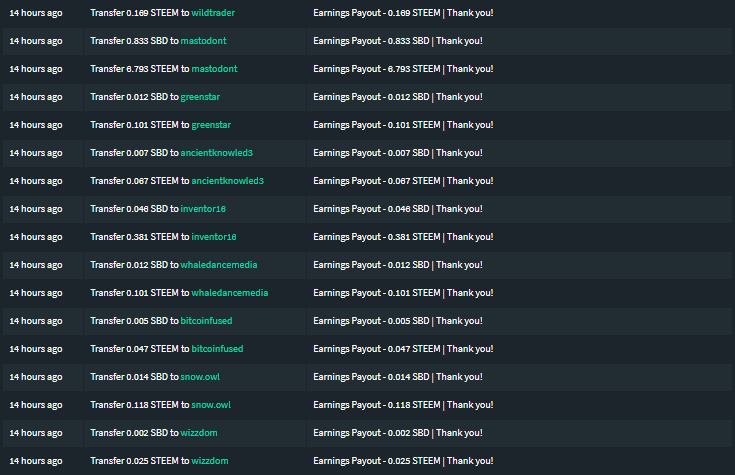
Task: Open greenstar link in 0.012 SBD row
Action: (200, 97)
